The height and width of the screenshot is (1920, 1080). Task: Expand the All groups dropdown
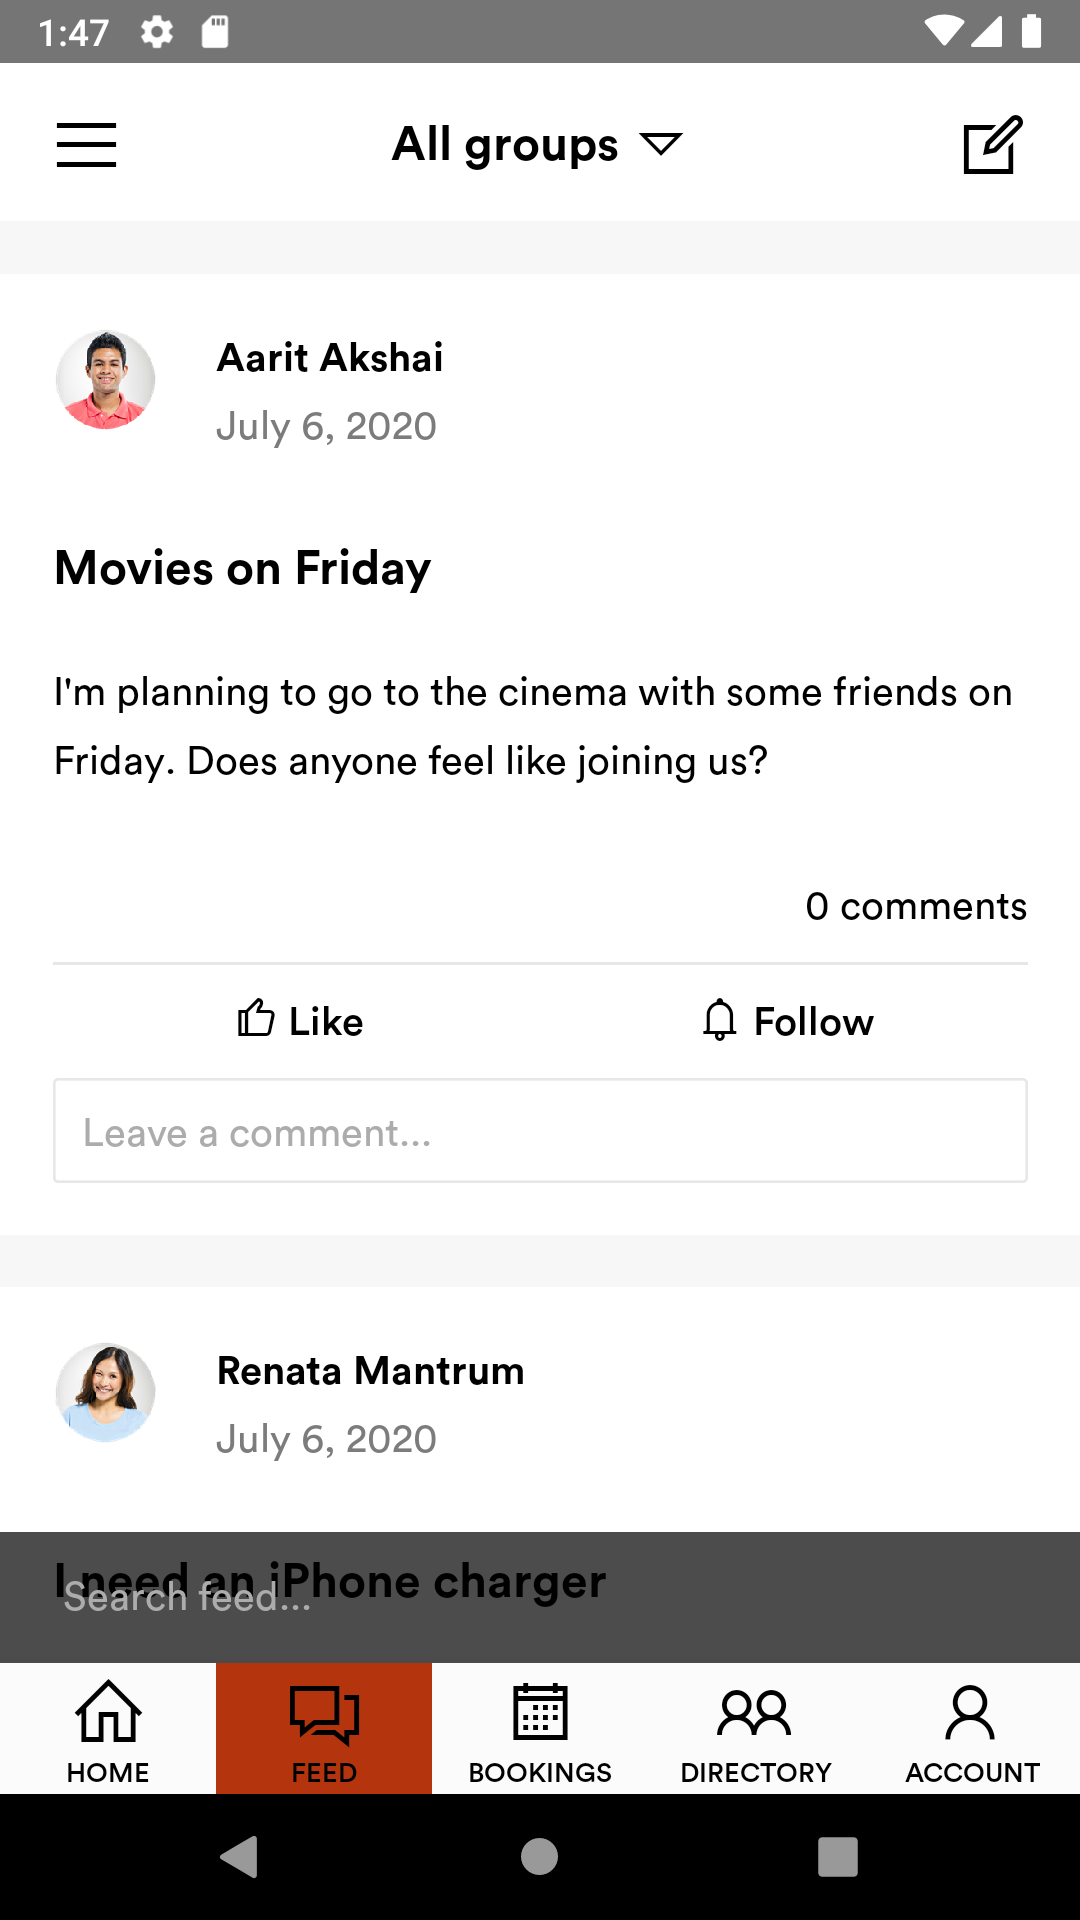tap(537, 145)
